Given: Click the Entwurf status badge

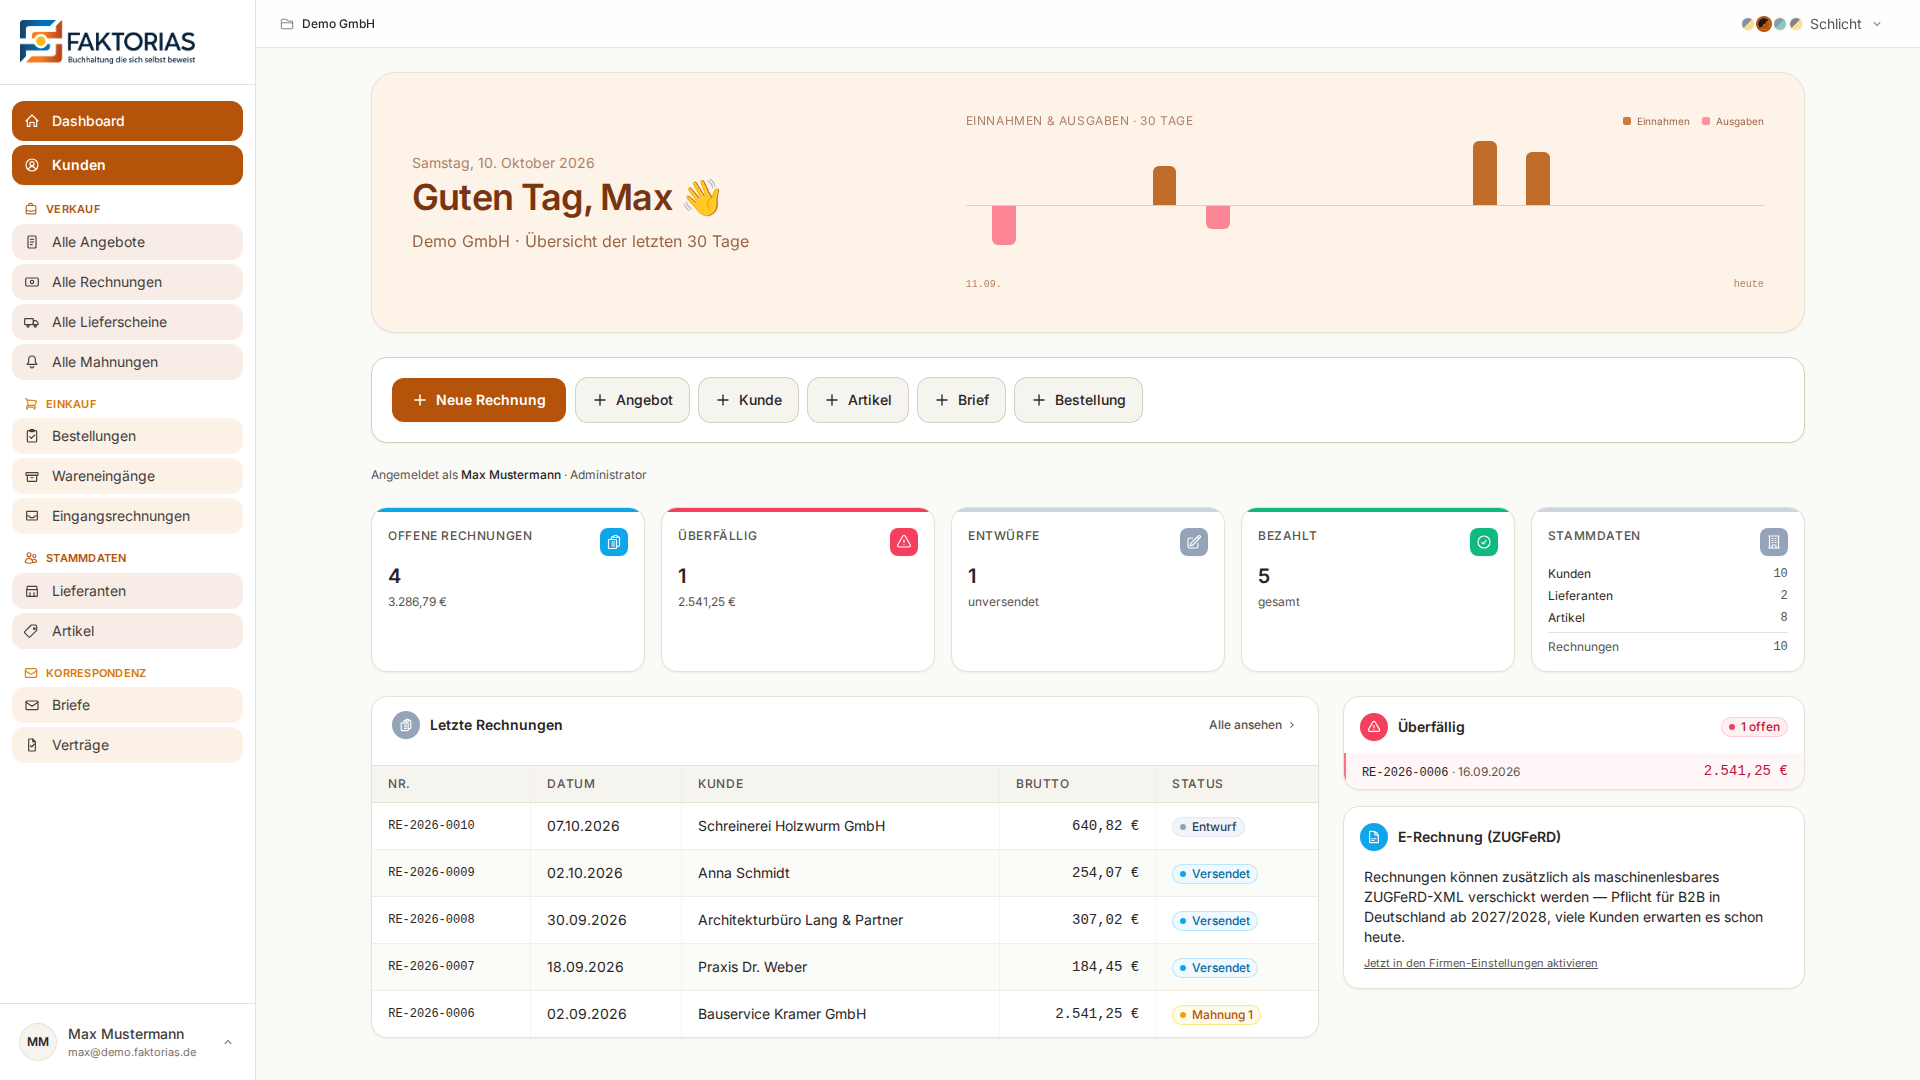Looking at the screenshot, I should [1208, 827].
